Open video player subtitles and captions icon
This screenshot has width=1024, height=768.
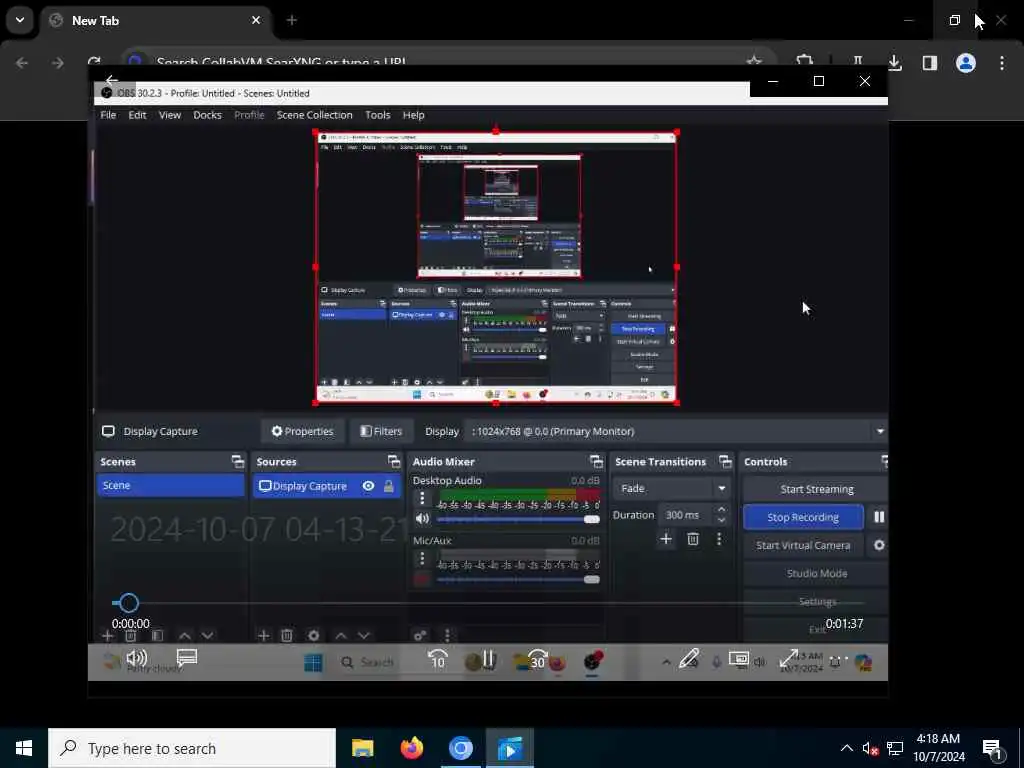coord(187,658)
